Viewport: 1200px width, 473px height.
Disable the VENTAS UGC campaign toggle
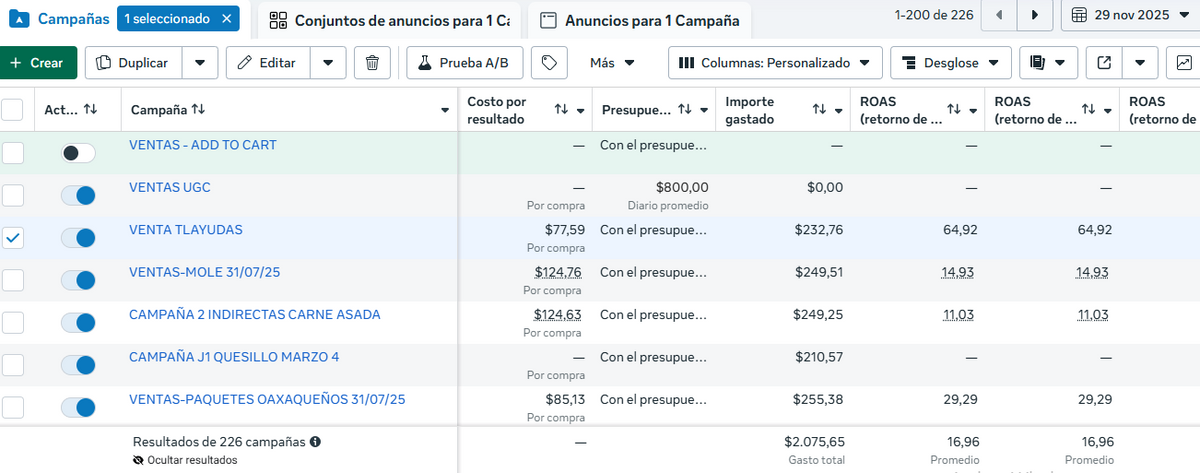pos(78,195)
